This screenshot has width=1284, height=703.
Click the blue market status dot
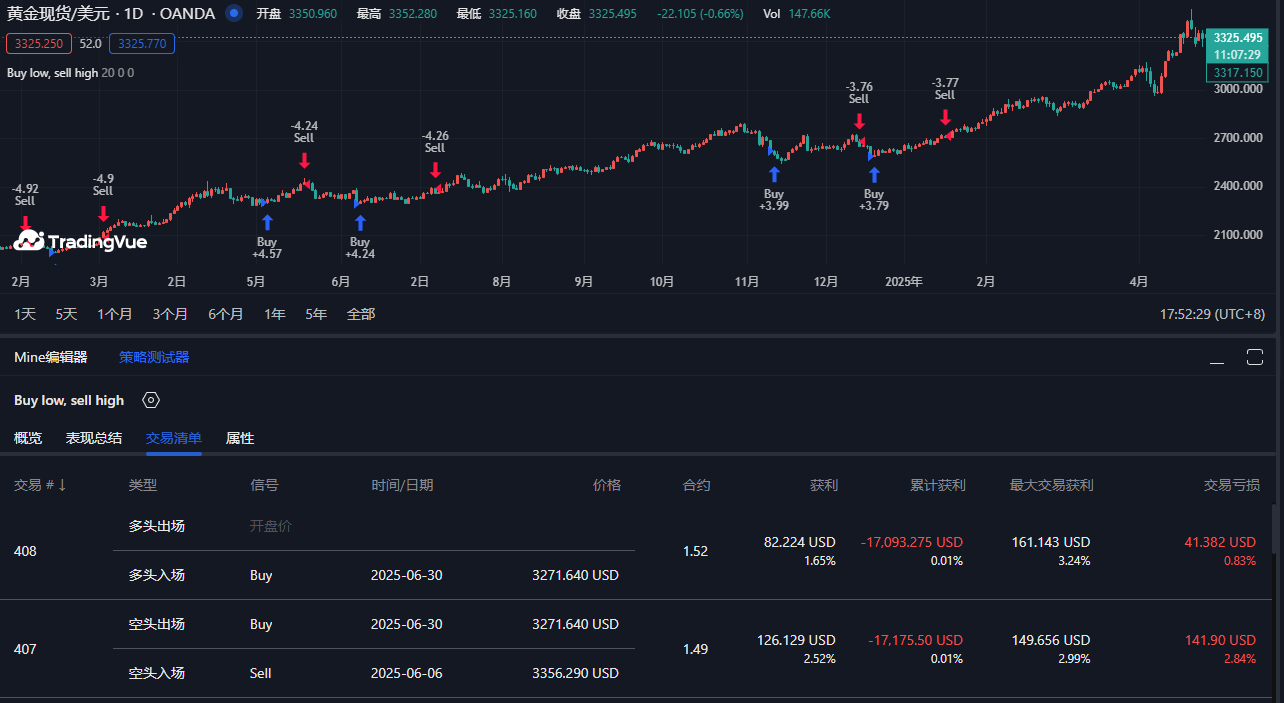[x=234, y=14]
